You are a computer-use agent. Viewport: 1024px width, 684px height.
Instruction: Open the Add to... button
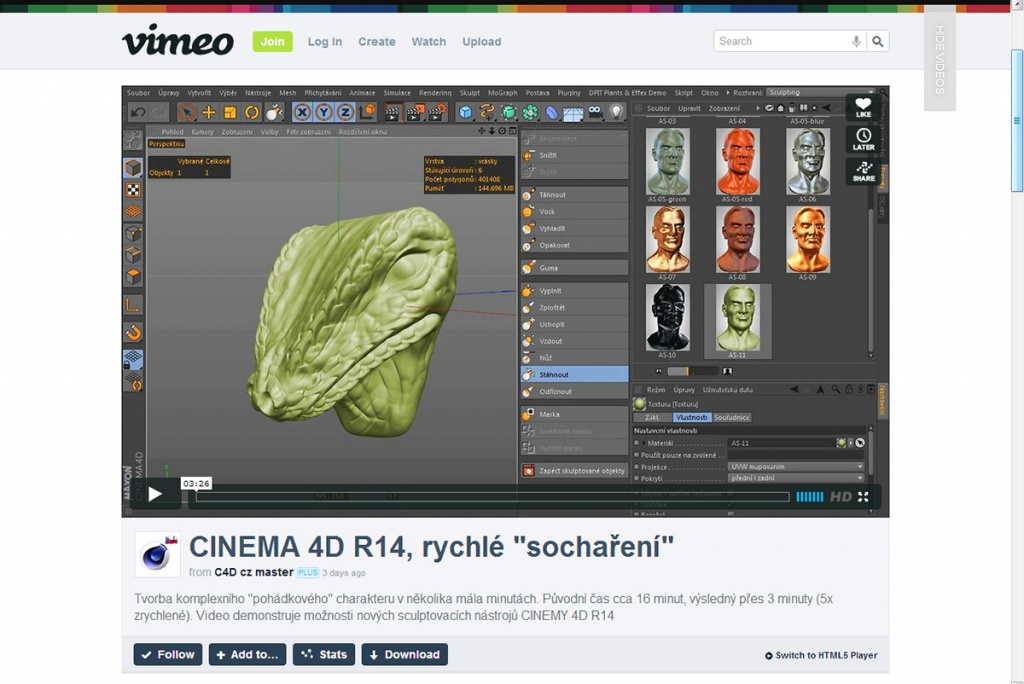[247, 654]
